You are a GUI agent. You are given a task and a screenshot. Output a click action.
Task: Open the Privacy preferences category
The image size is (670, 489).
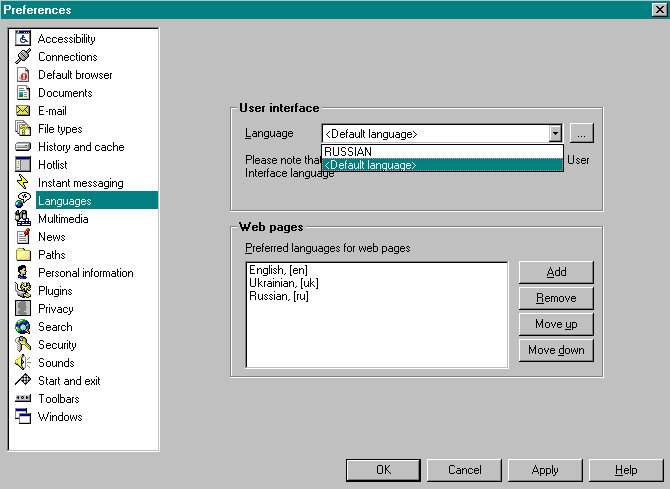(x=55, y=309)
